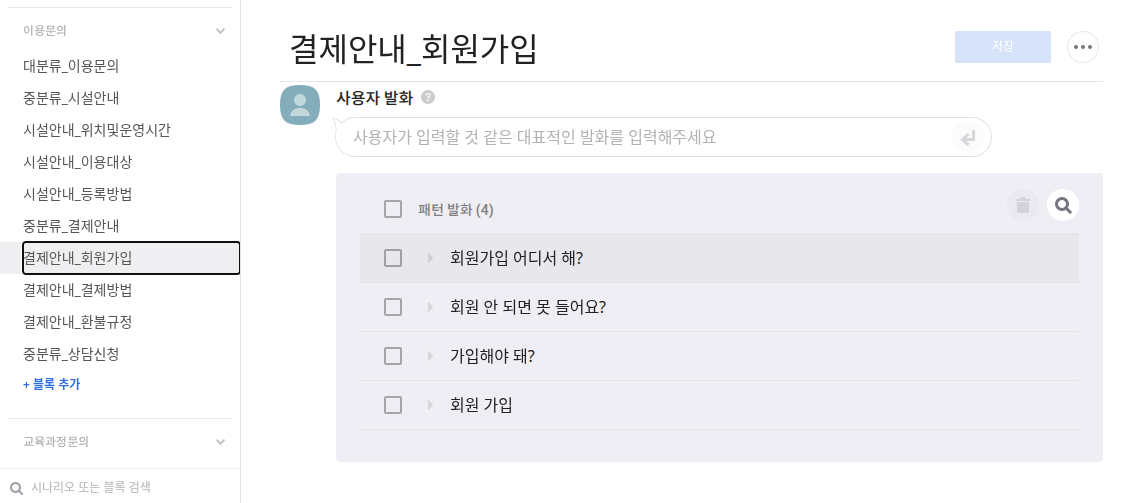The image size is (1138, 503).
Task: Click the 저장 save button
Action: click(x=1002, y=47)
